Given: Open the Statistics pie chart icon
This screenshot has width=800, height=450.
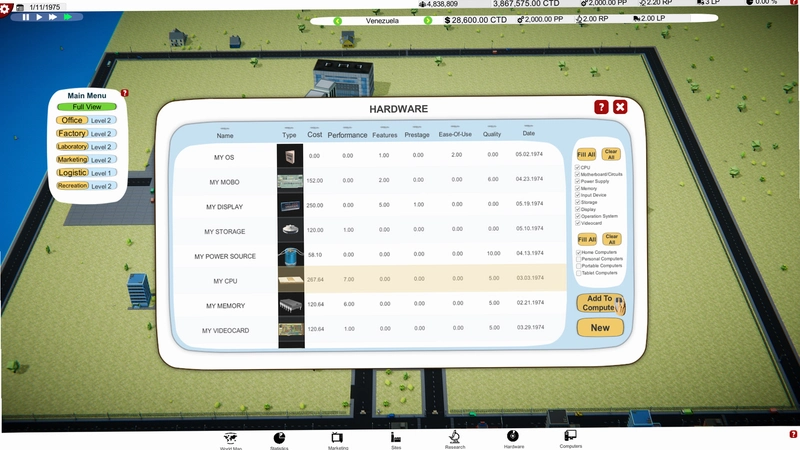Looking at the screenshot, I should (279, 438).
